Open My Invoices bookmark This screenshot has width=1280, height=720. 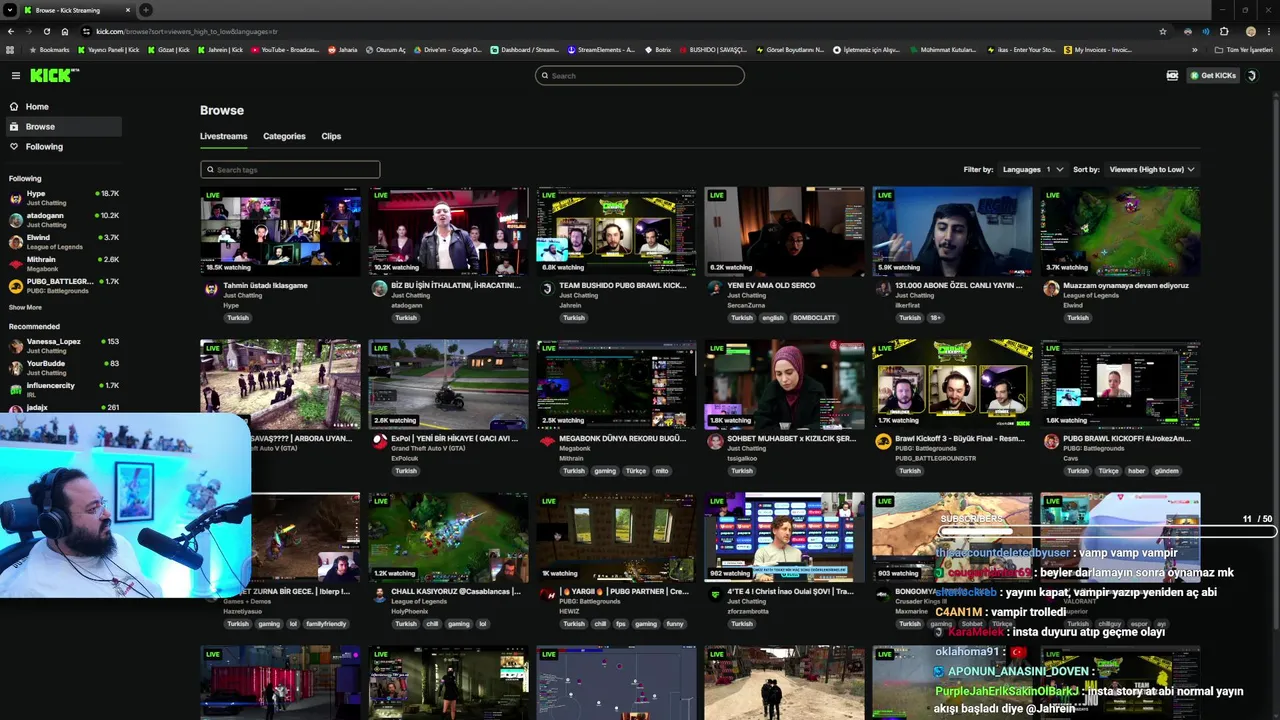(1098, 49)
